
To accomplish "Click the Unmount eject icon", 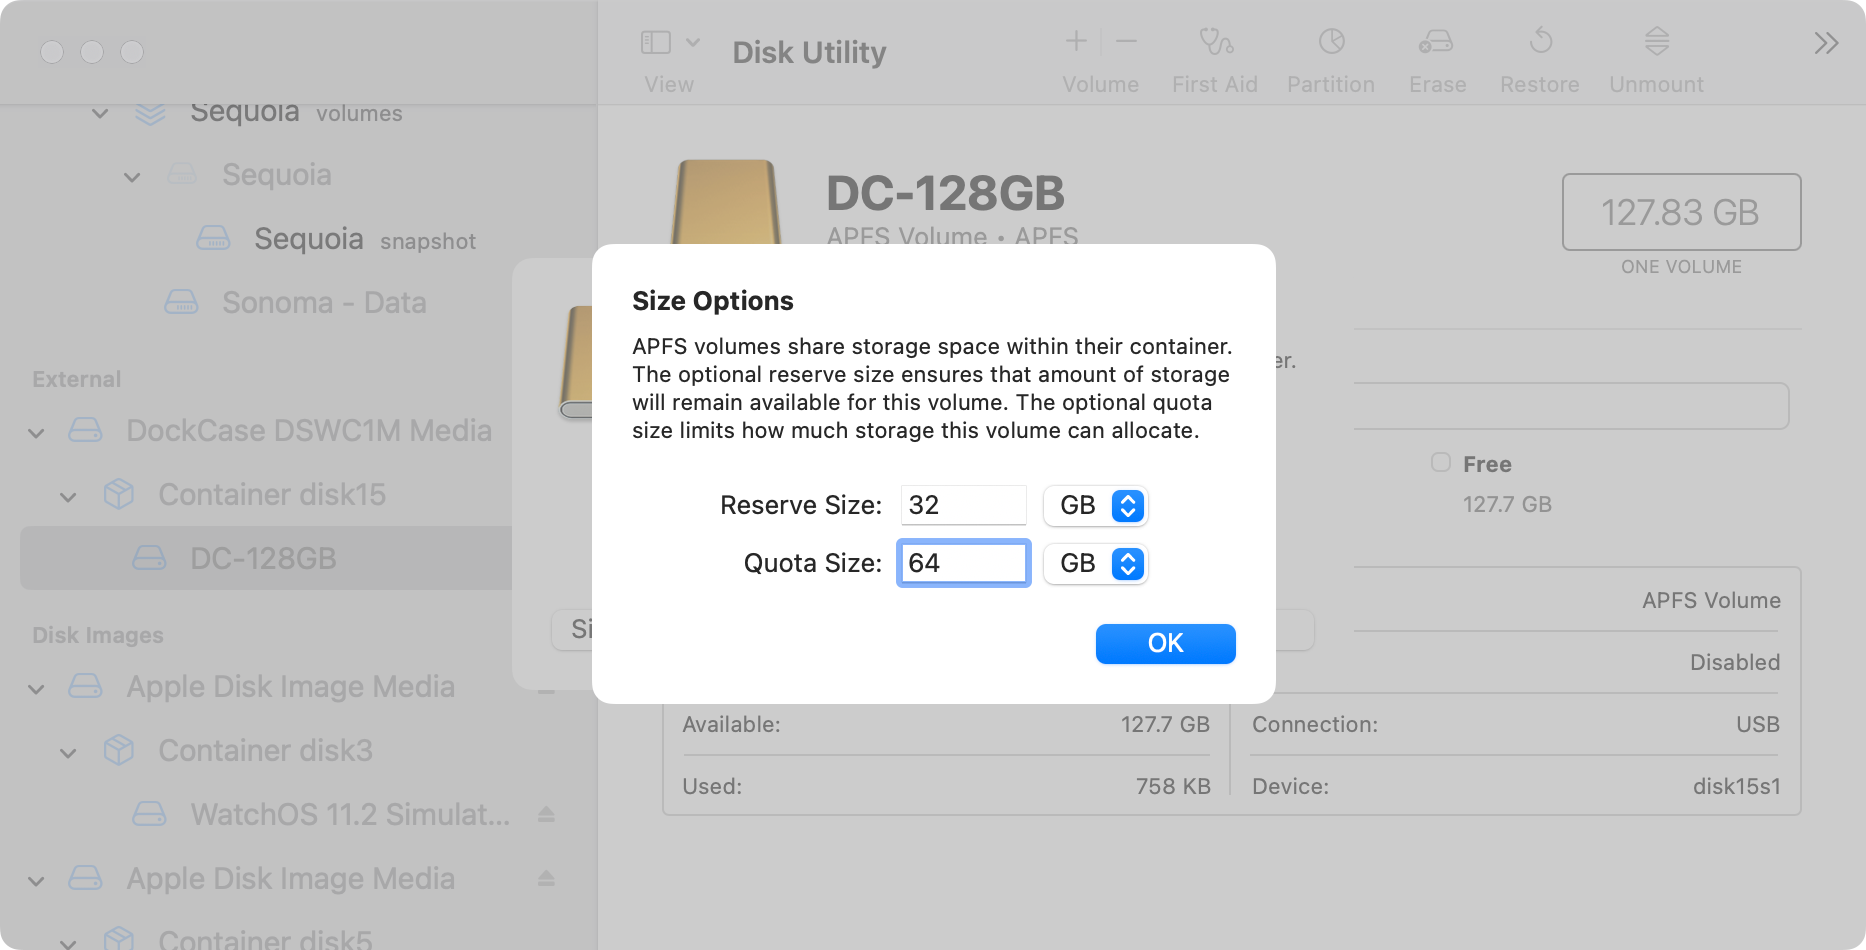I will coord(1657,41).
